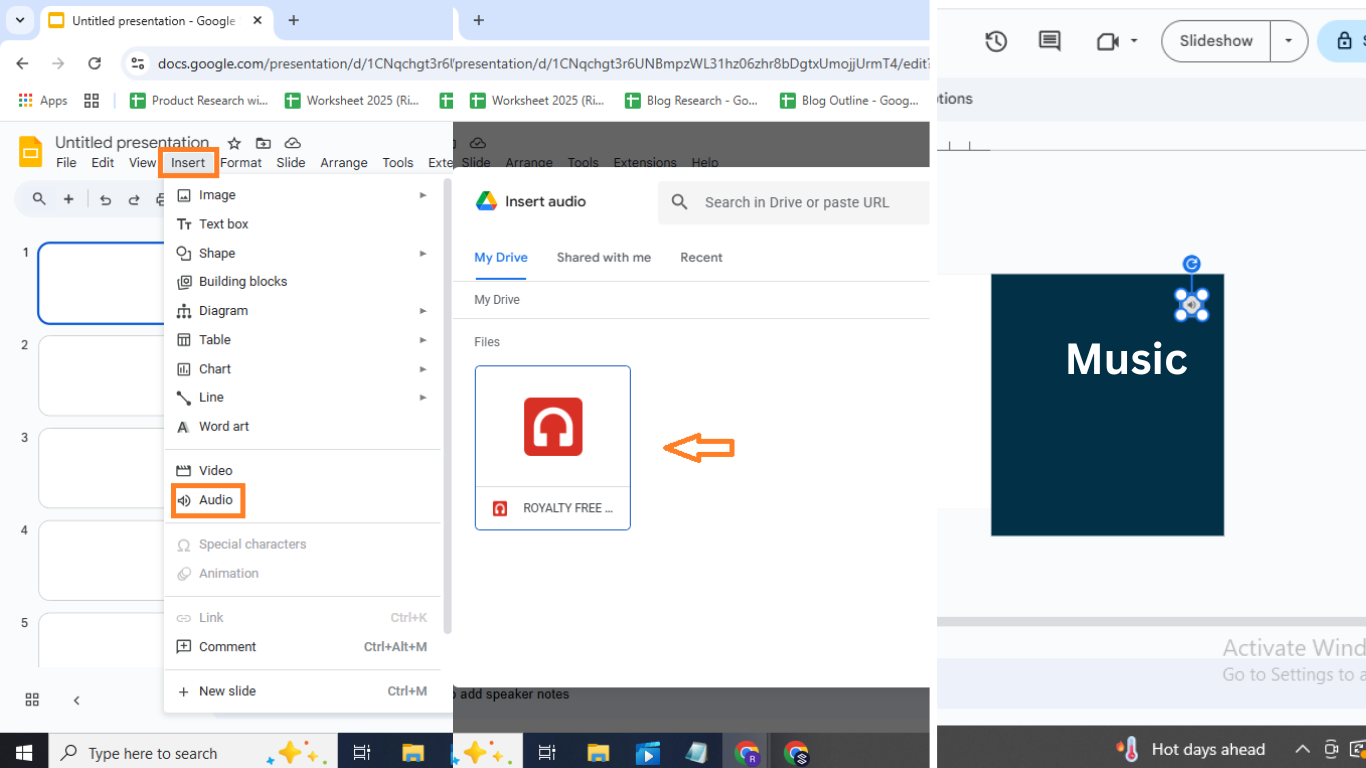The image size is (1366, 768).
Task: Open version history clock icon
Action: click(995, 41)
